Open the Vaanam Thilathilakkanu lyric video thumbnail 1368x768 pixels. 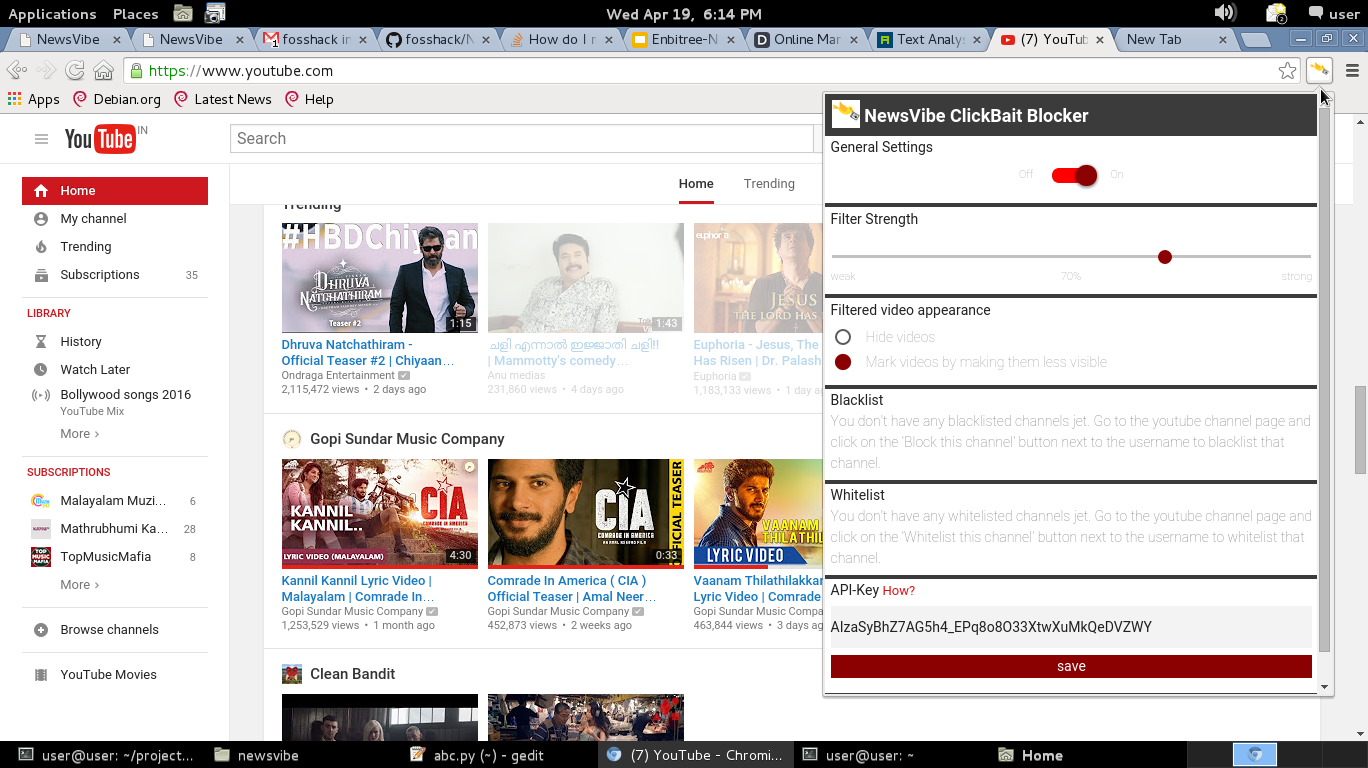(x=758, y=514)
